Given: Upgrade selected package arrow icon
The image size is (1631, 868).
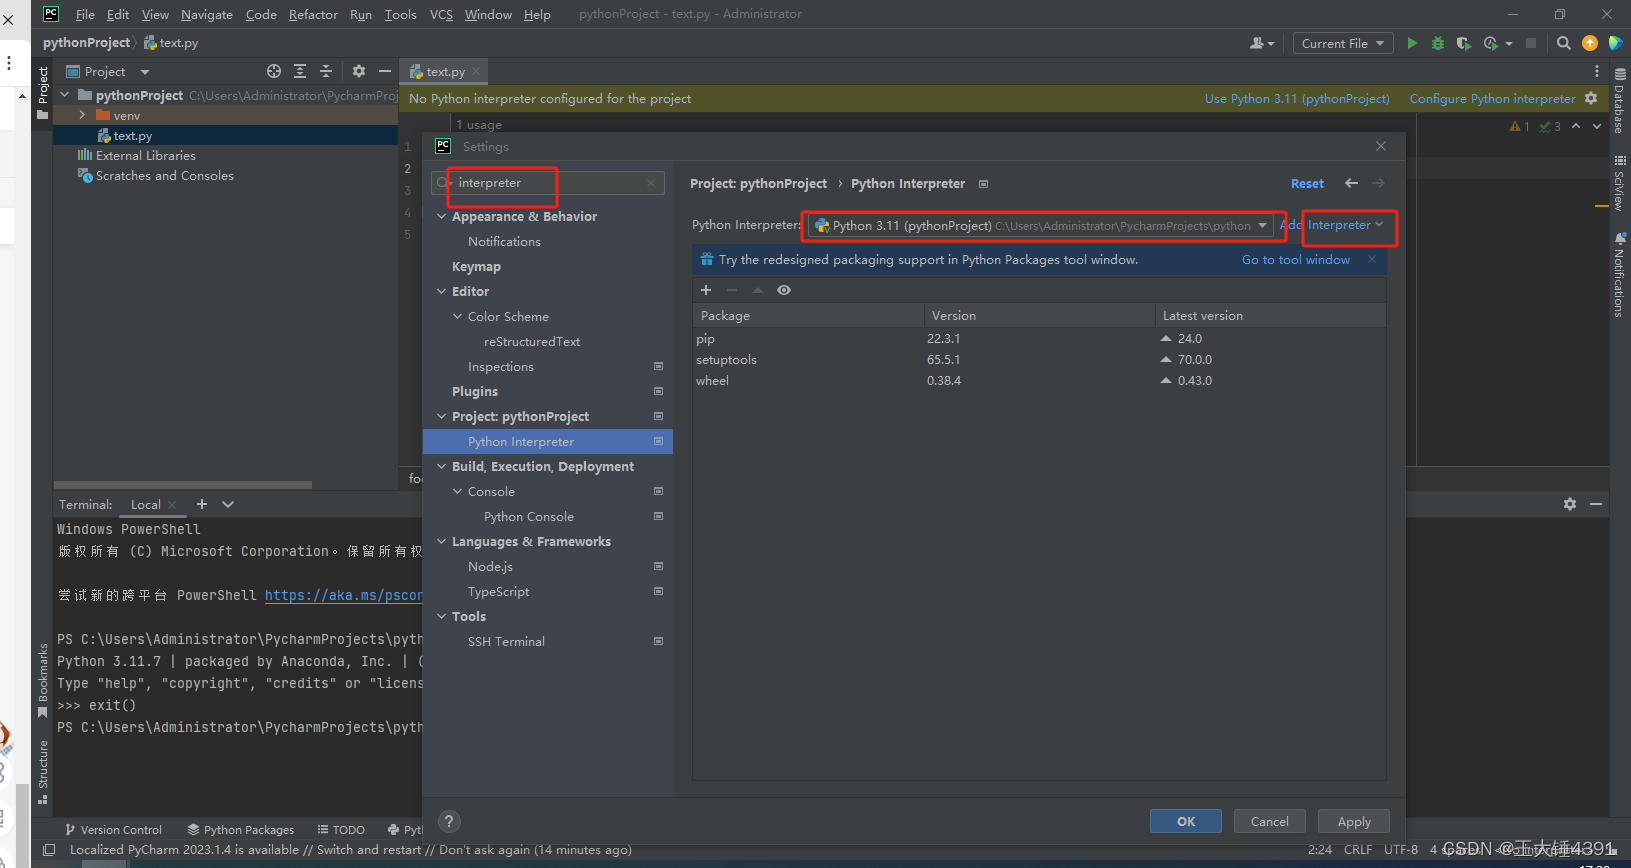Looking at the screenshot, I should [x=758, y=290].
